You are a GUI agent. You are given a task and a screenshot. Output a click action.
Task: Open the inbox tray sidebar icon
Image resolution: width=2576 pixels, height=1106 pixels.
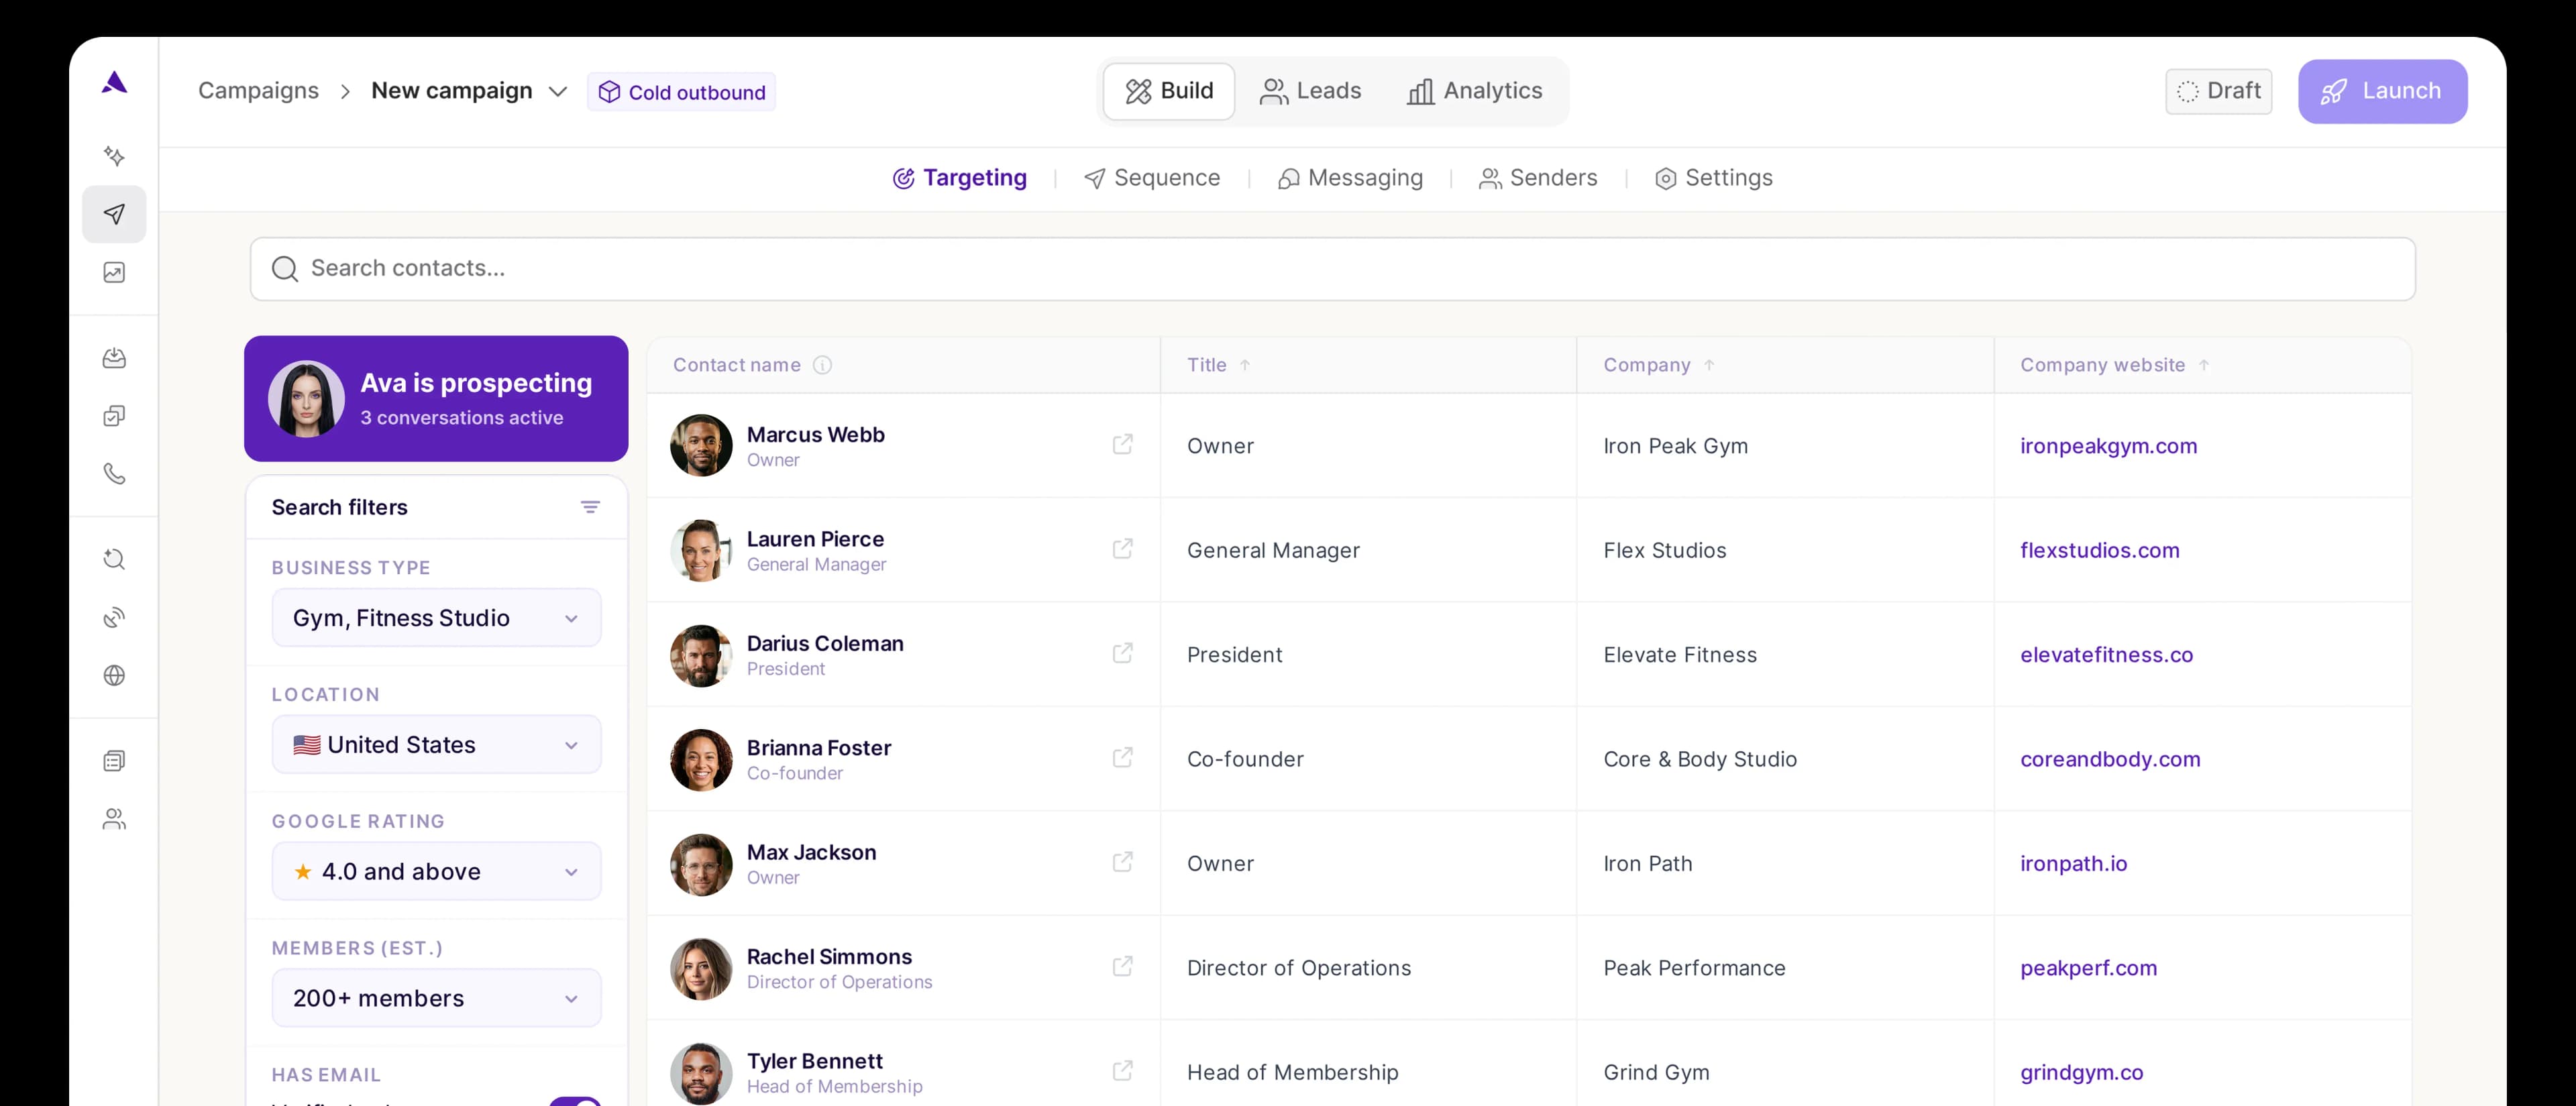coord(114,358)
